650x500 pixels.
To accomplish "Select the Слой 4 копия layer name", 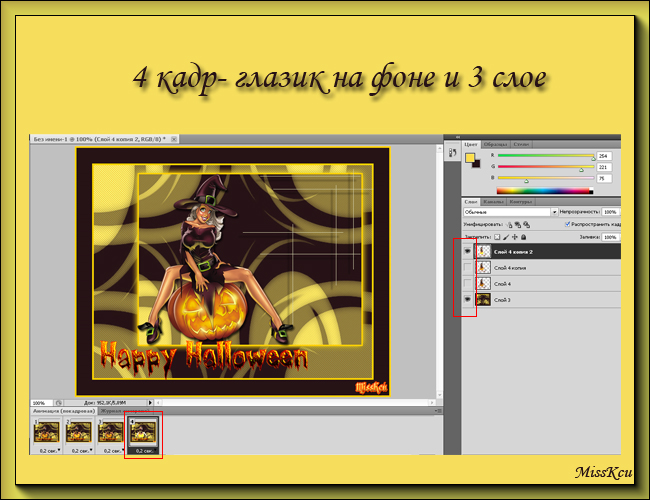I will coord(510,268).
